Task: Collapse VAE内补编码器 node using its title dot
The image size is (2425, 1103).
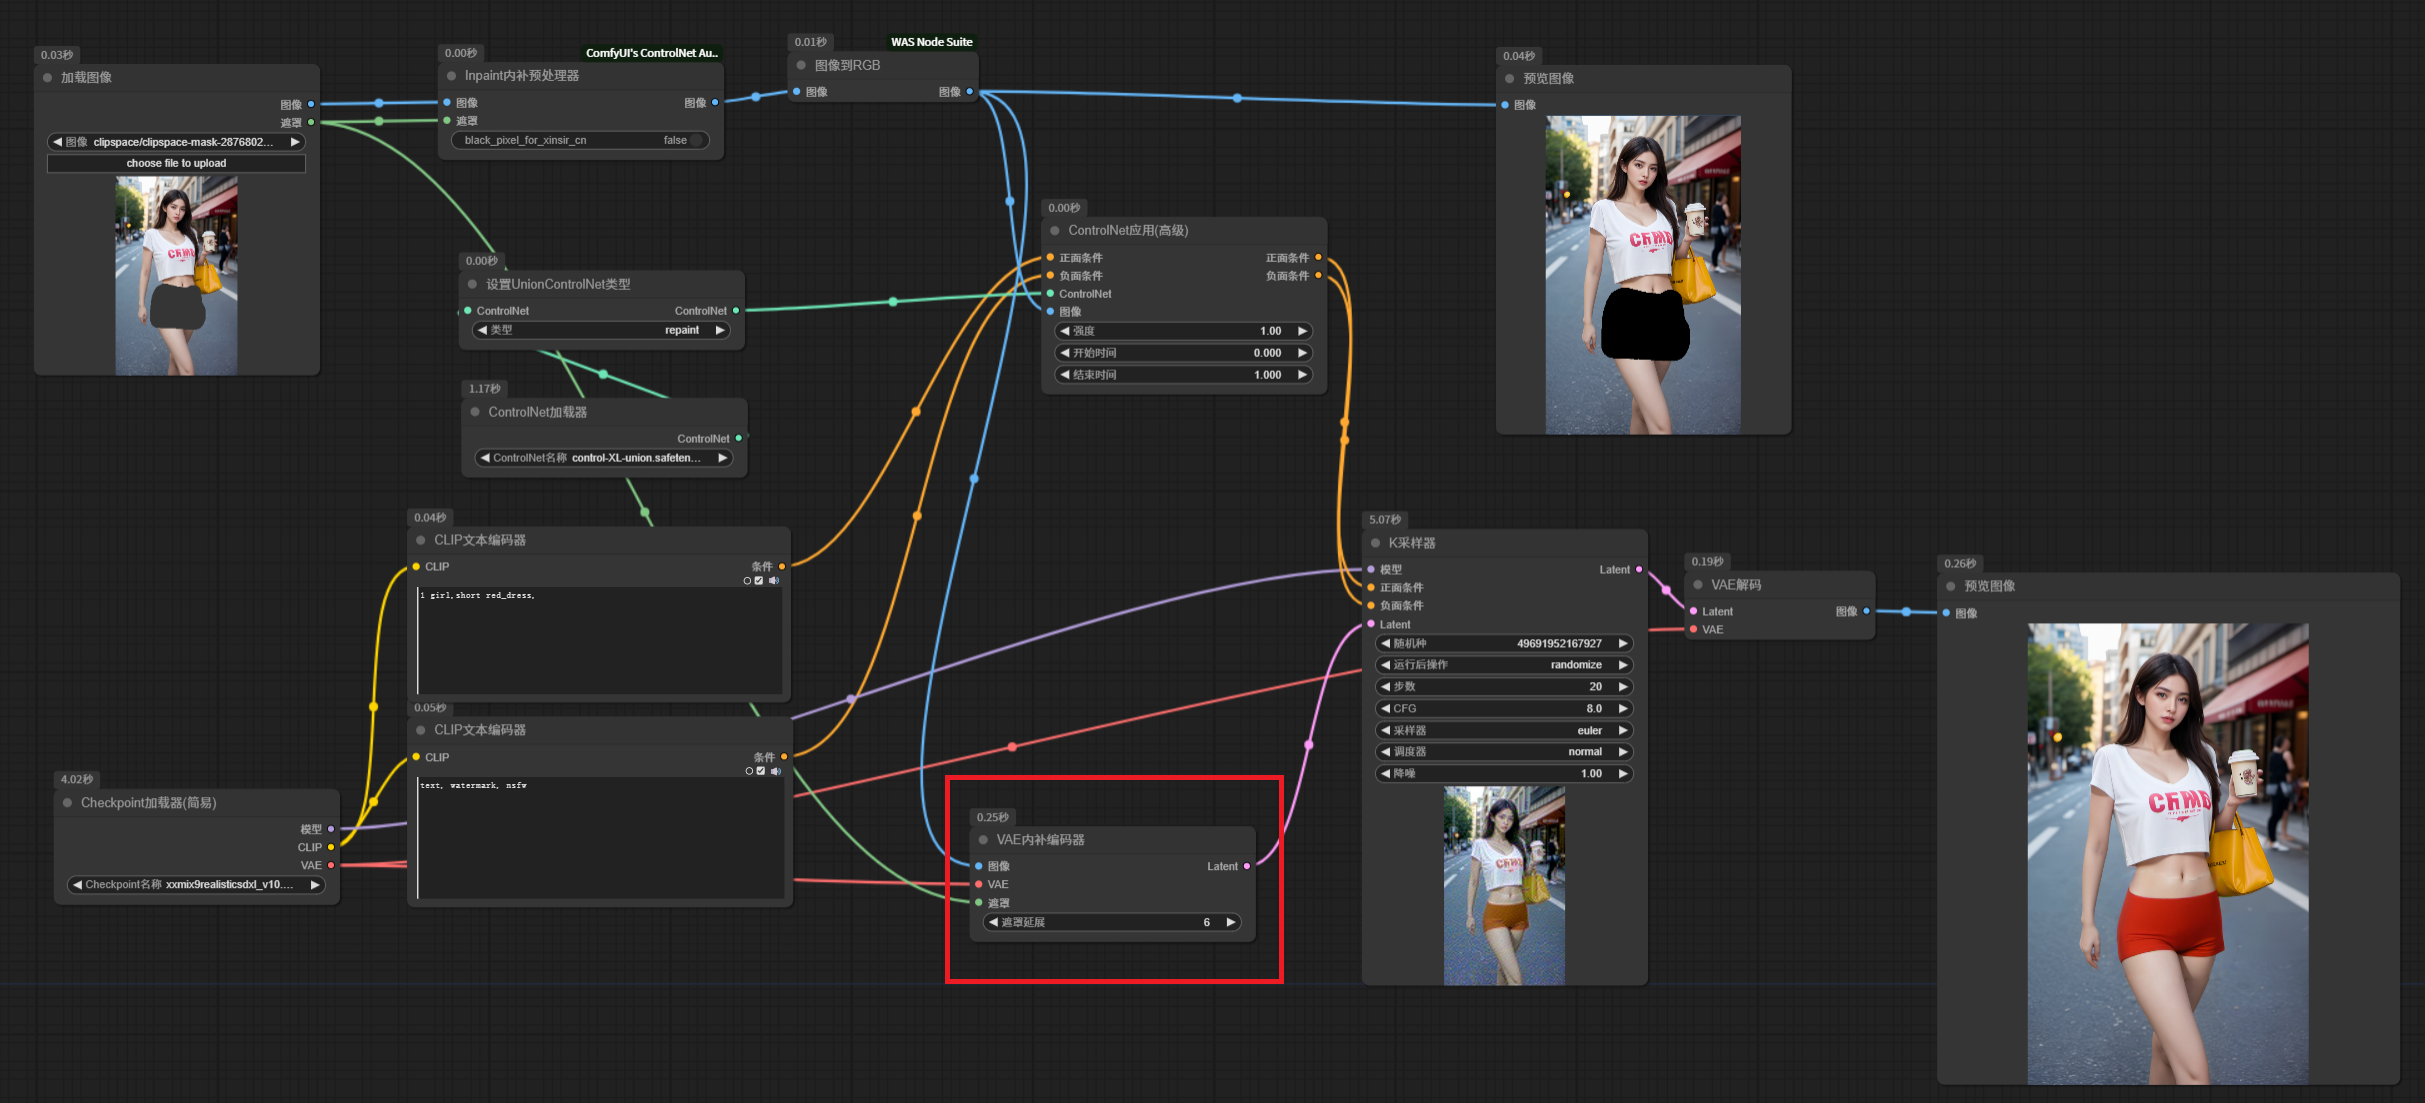Action: [984, 840]
